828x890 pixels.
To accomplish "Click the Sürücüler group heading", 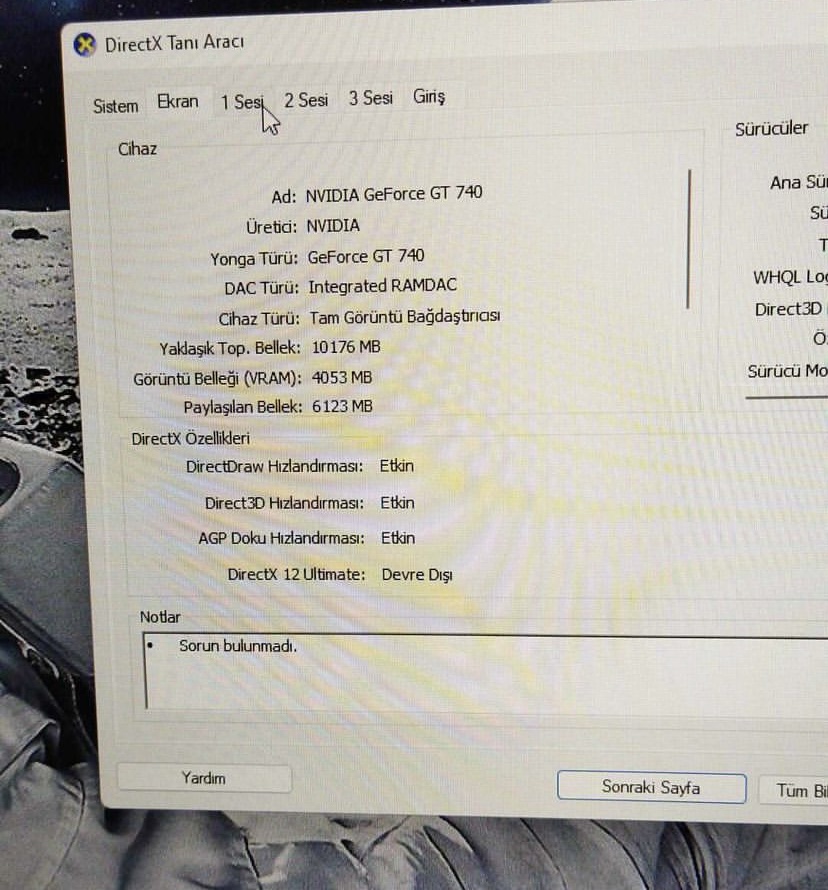I will 771,129.
